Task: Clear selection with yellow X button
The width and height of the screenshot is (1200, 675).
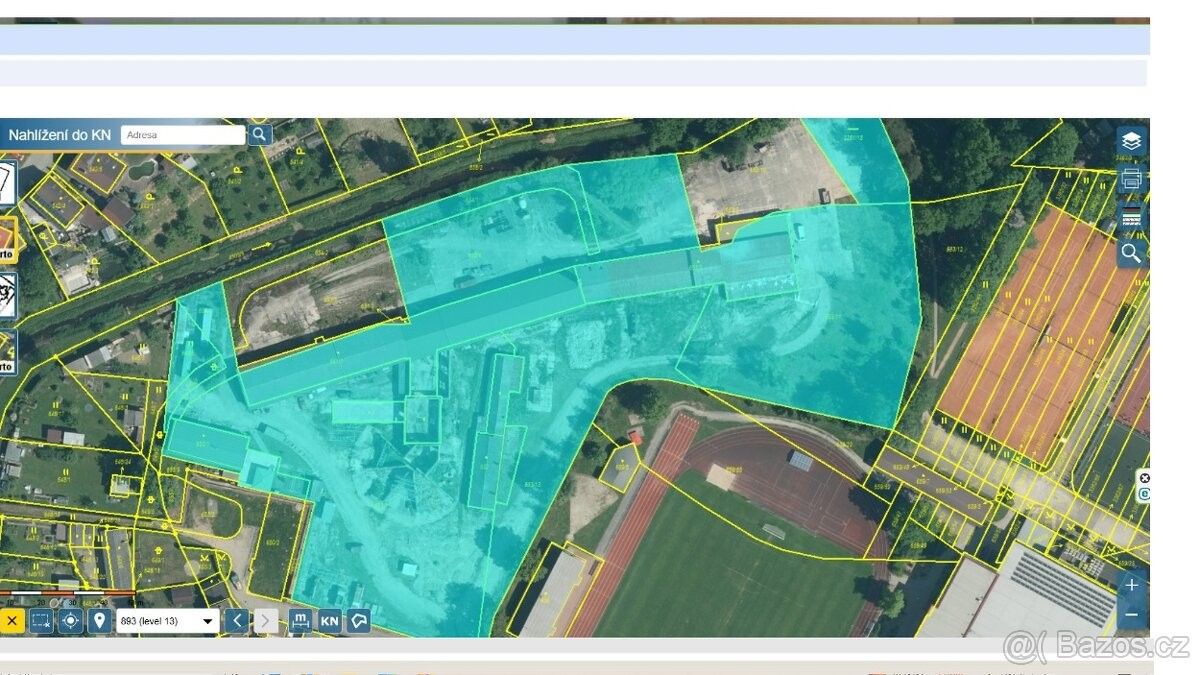Action: pyautogui.click(x=12, y=621)
